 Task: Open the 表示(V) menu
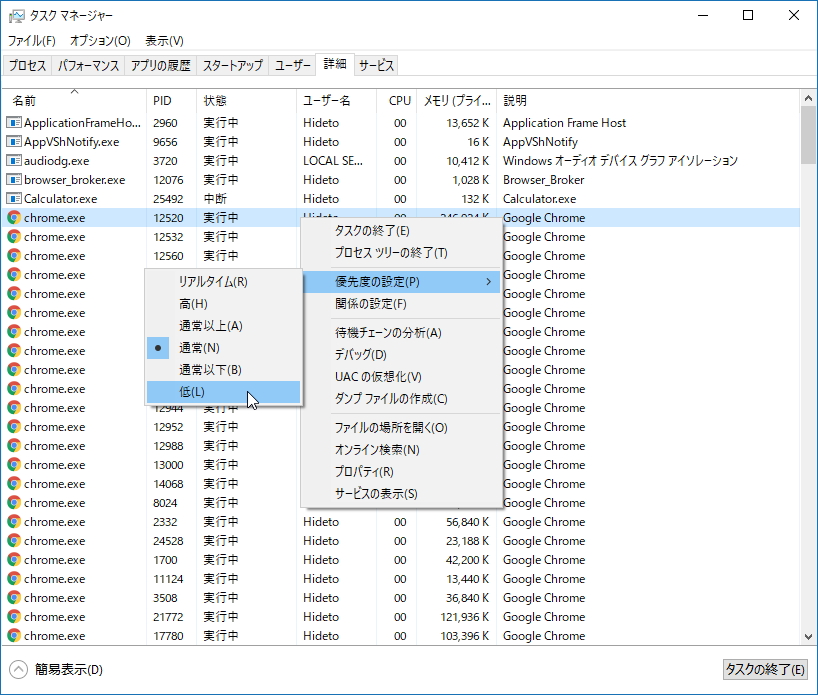(164, 41)
